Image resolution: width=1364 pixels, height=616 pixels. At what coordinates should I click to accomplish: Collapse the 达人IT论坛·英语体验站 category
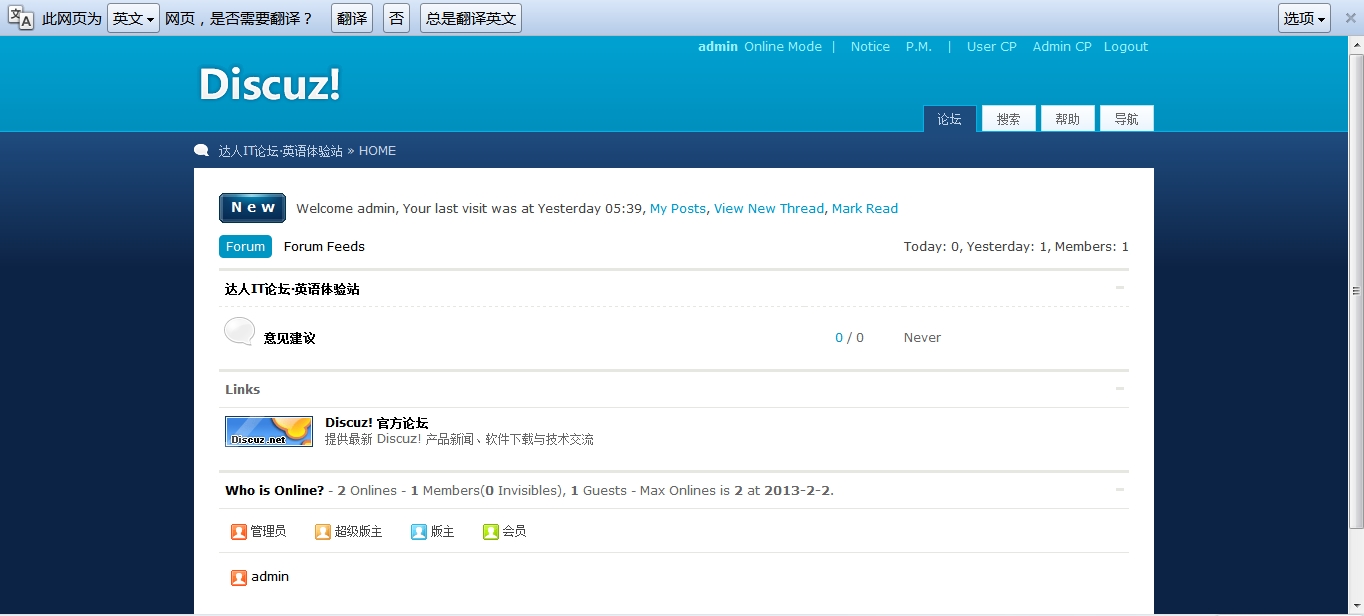coord(1120,288)
